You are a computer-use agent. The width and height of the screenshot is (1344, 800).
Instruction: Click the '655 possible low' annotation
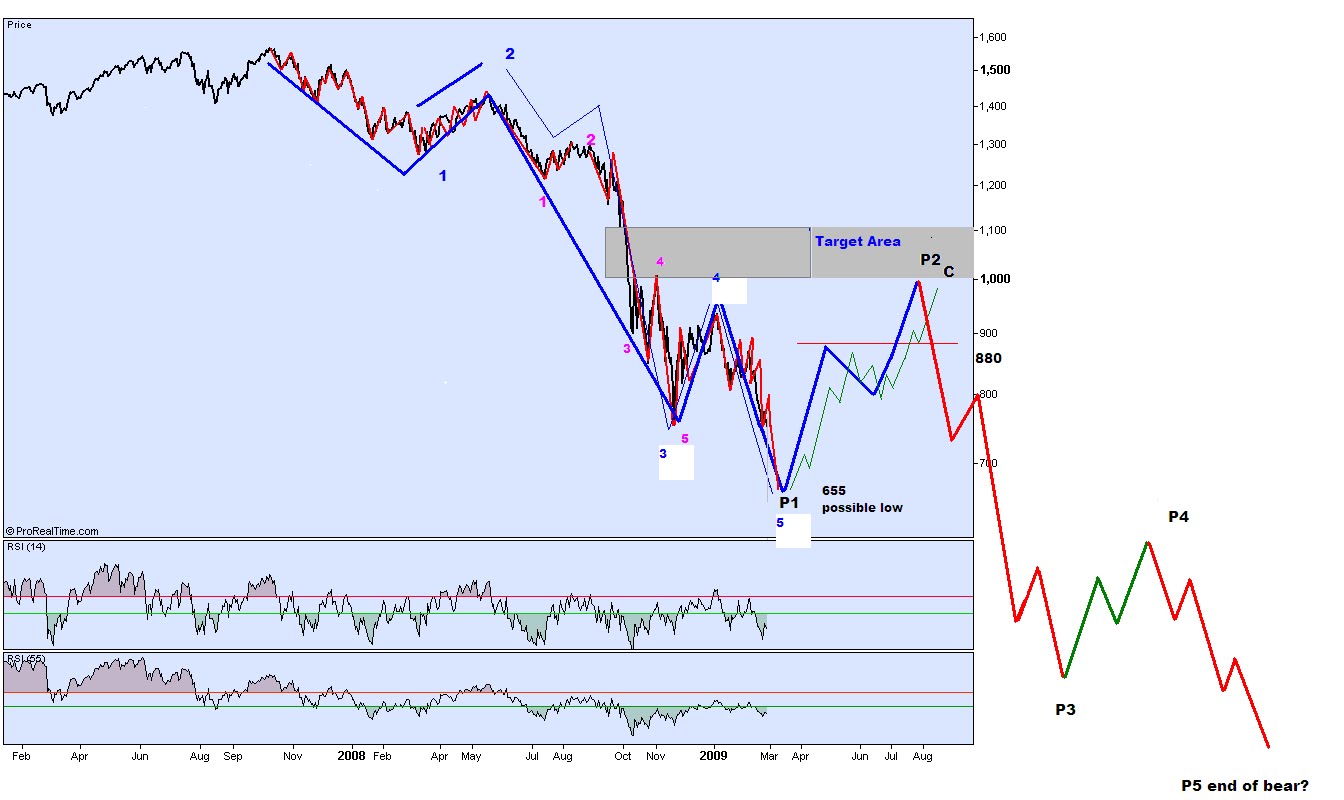[x=862, y=499]
